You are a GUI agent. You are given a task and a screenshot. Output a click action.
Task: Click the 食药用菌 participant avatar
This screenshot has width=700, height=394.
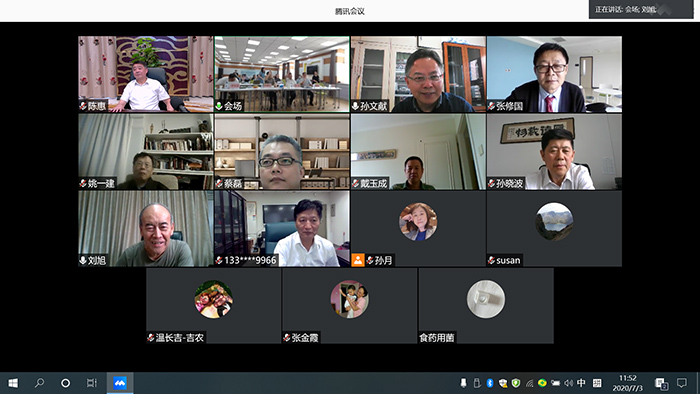(486, 299)
